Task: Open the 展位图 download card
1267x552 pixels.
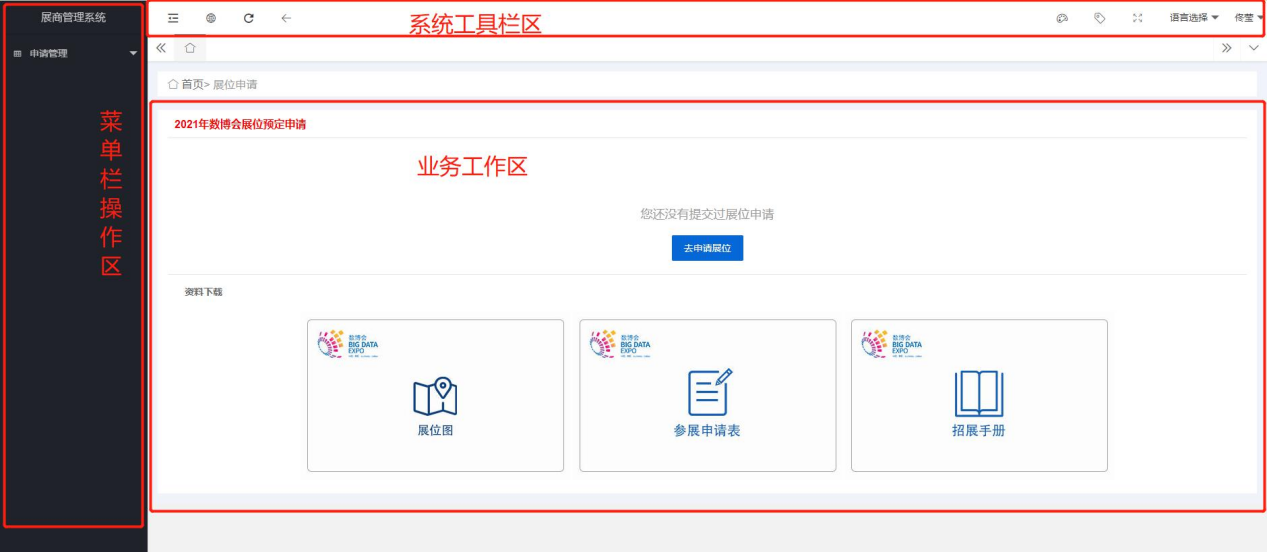Action: (435, 395)
